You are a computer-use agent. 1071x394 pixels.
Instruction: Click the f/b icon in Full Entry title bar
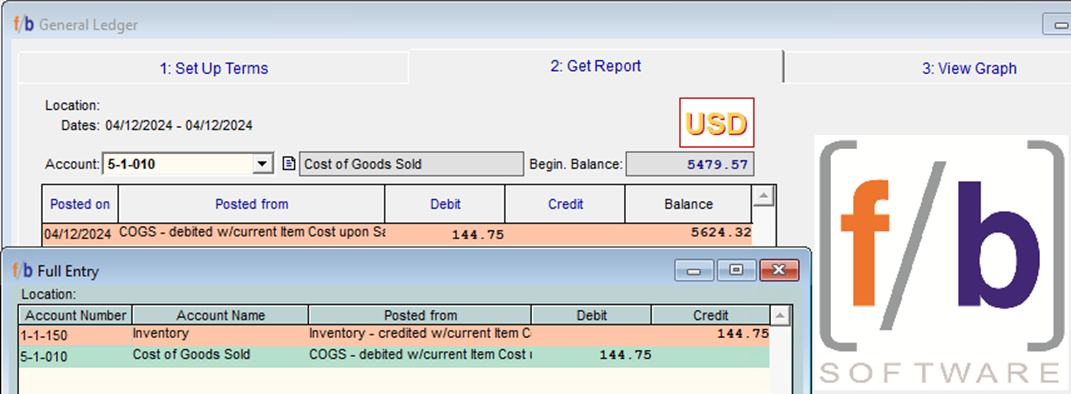(23, 270)
